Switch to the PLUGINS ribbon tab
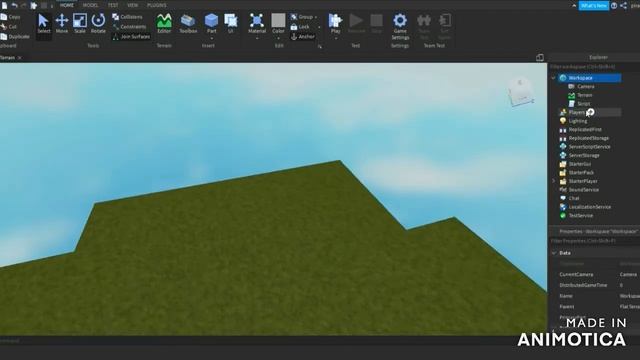Viewport: 640px width, 360px height. tap(157, 5)
